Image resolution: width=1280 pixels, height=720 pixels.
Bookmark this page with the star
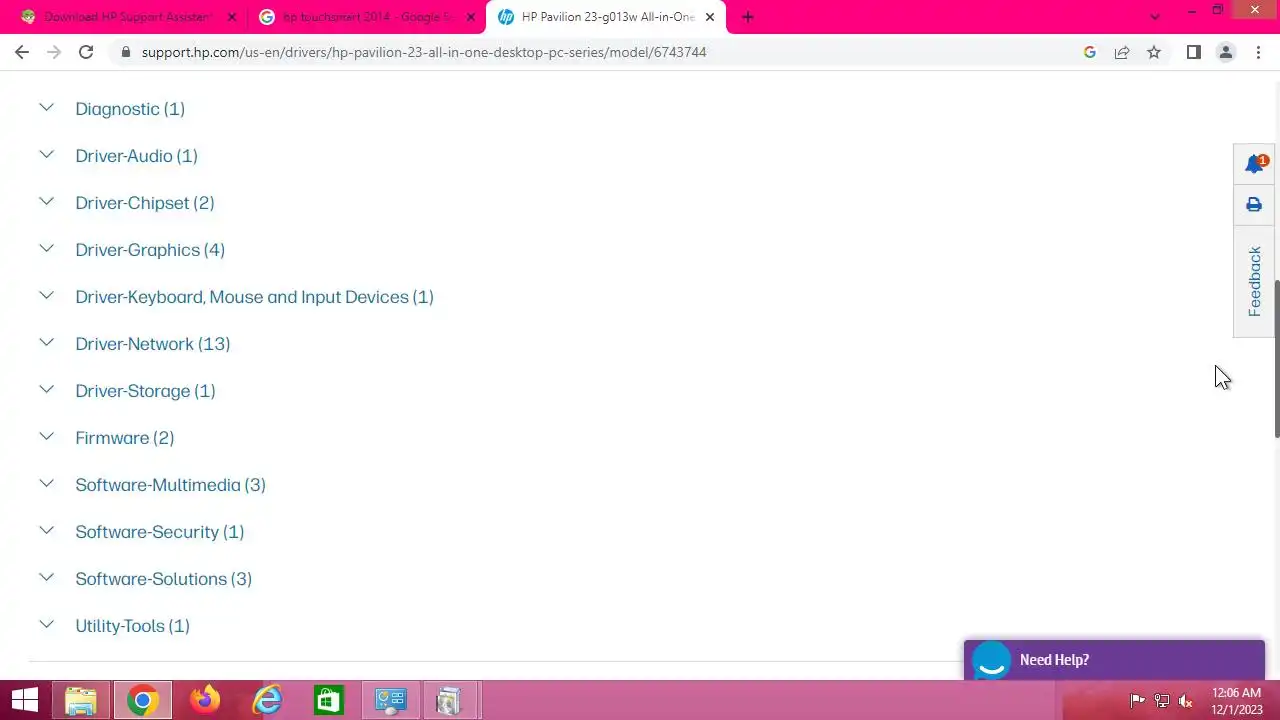(x=1154, y=52)
